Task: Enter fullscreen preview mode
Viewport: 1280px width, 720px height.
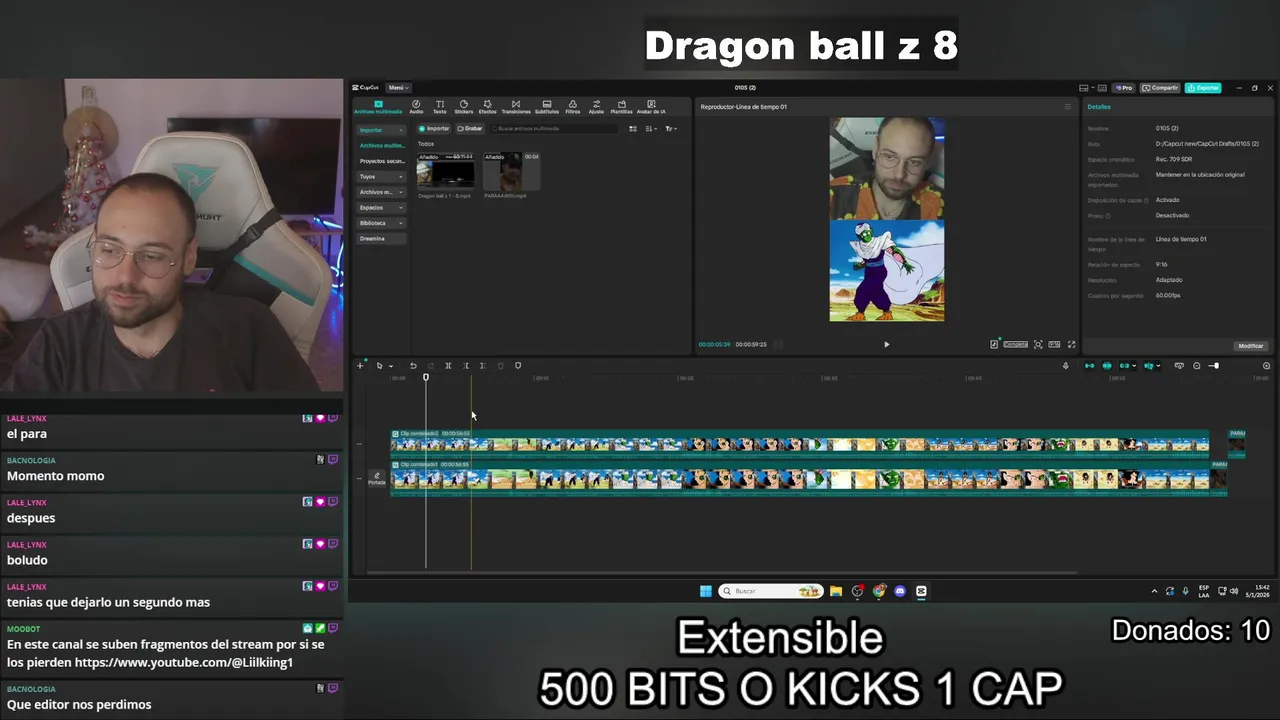Action: [x=1071, y=344]
